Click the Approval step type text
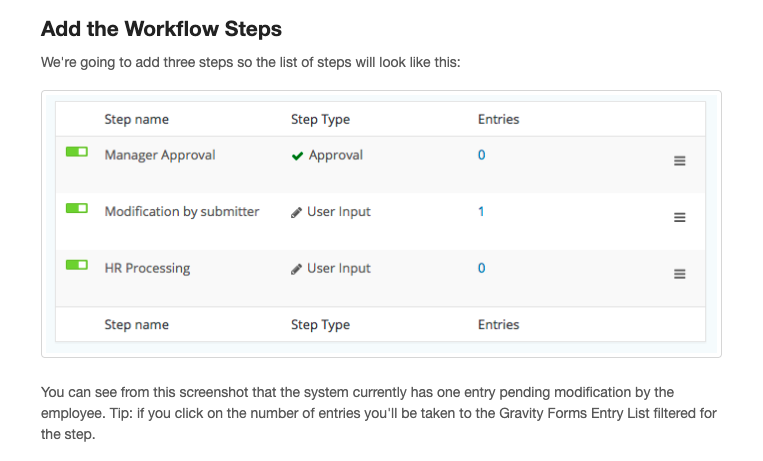763x461 pixels. [336, 155]
